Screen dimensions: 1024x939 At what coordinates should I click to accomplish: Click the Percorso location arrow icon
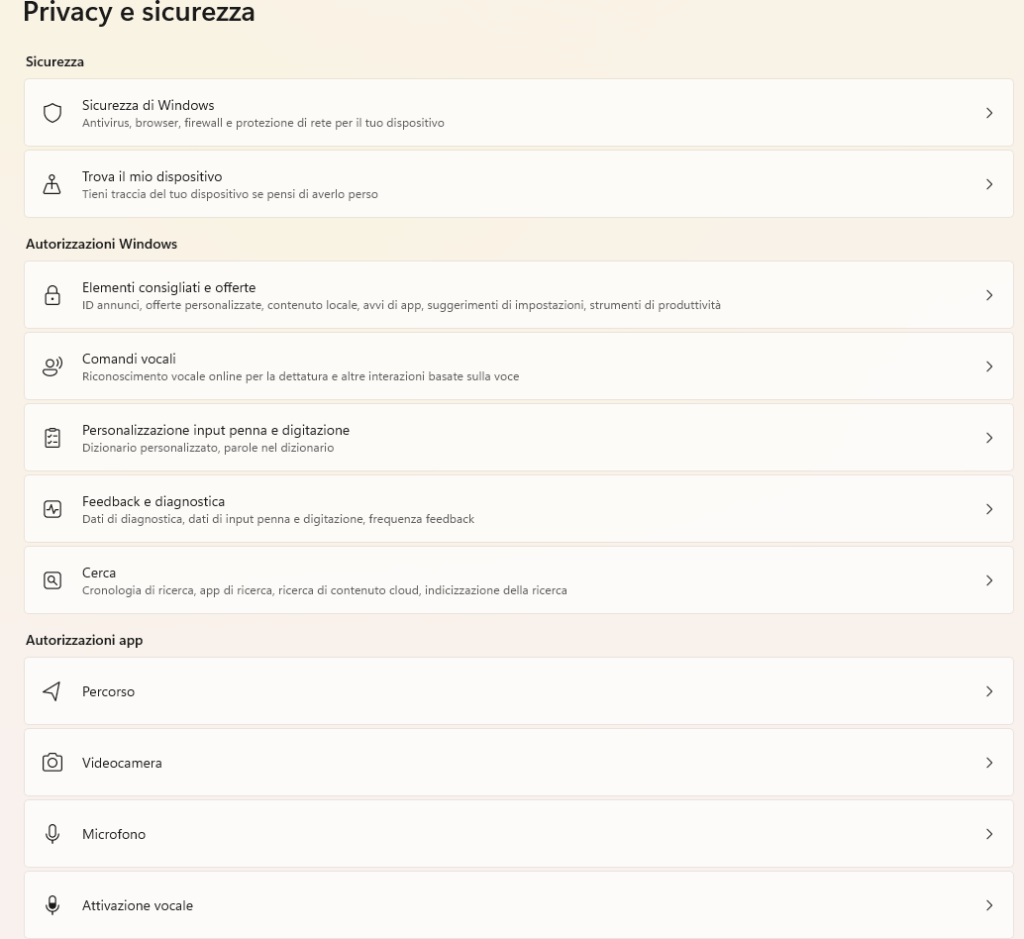(53, 691)
